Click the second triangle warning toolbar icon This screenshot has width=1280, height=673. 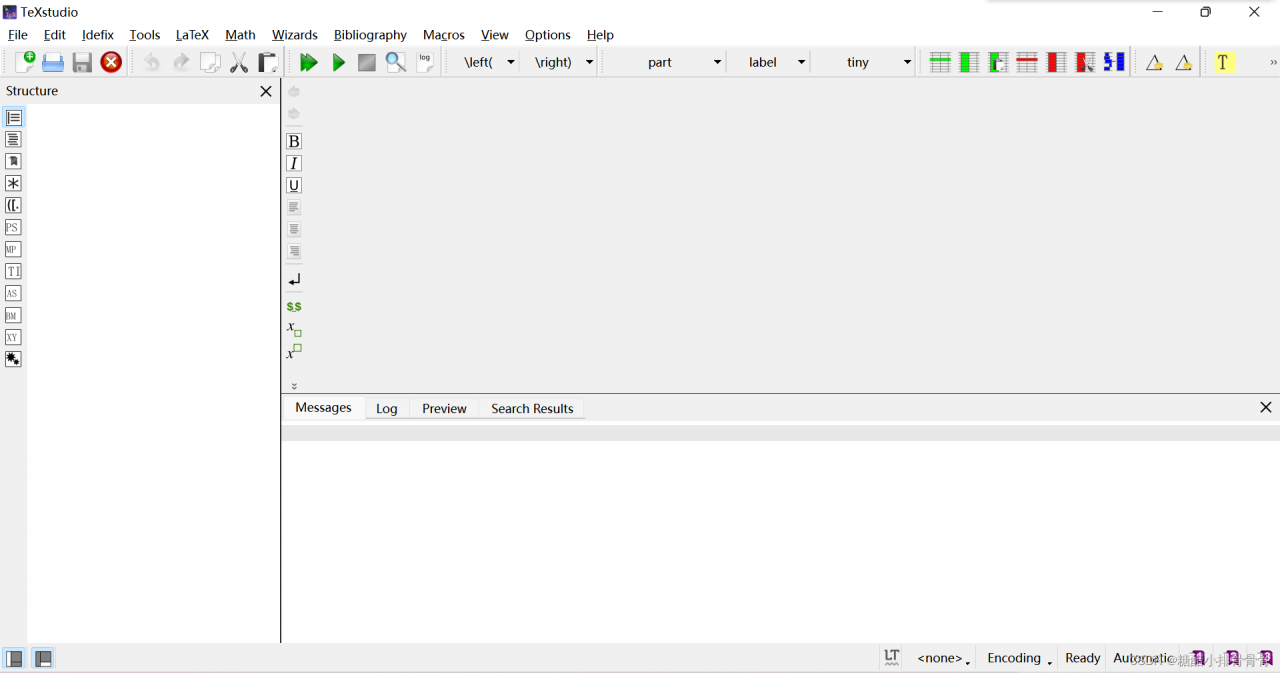[x=1183, y=62]
